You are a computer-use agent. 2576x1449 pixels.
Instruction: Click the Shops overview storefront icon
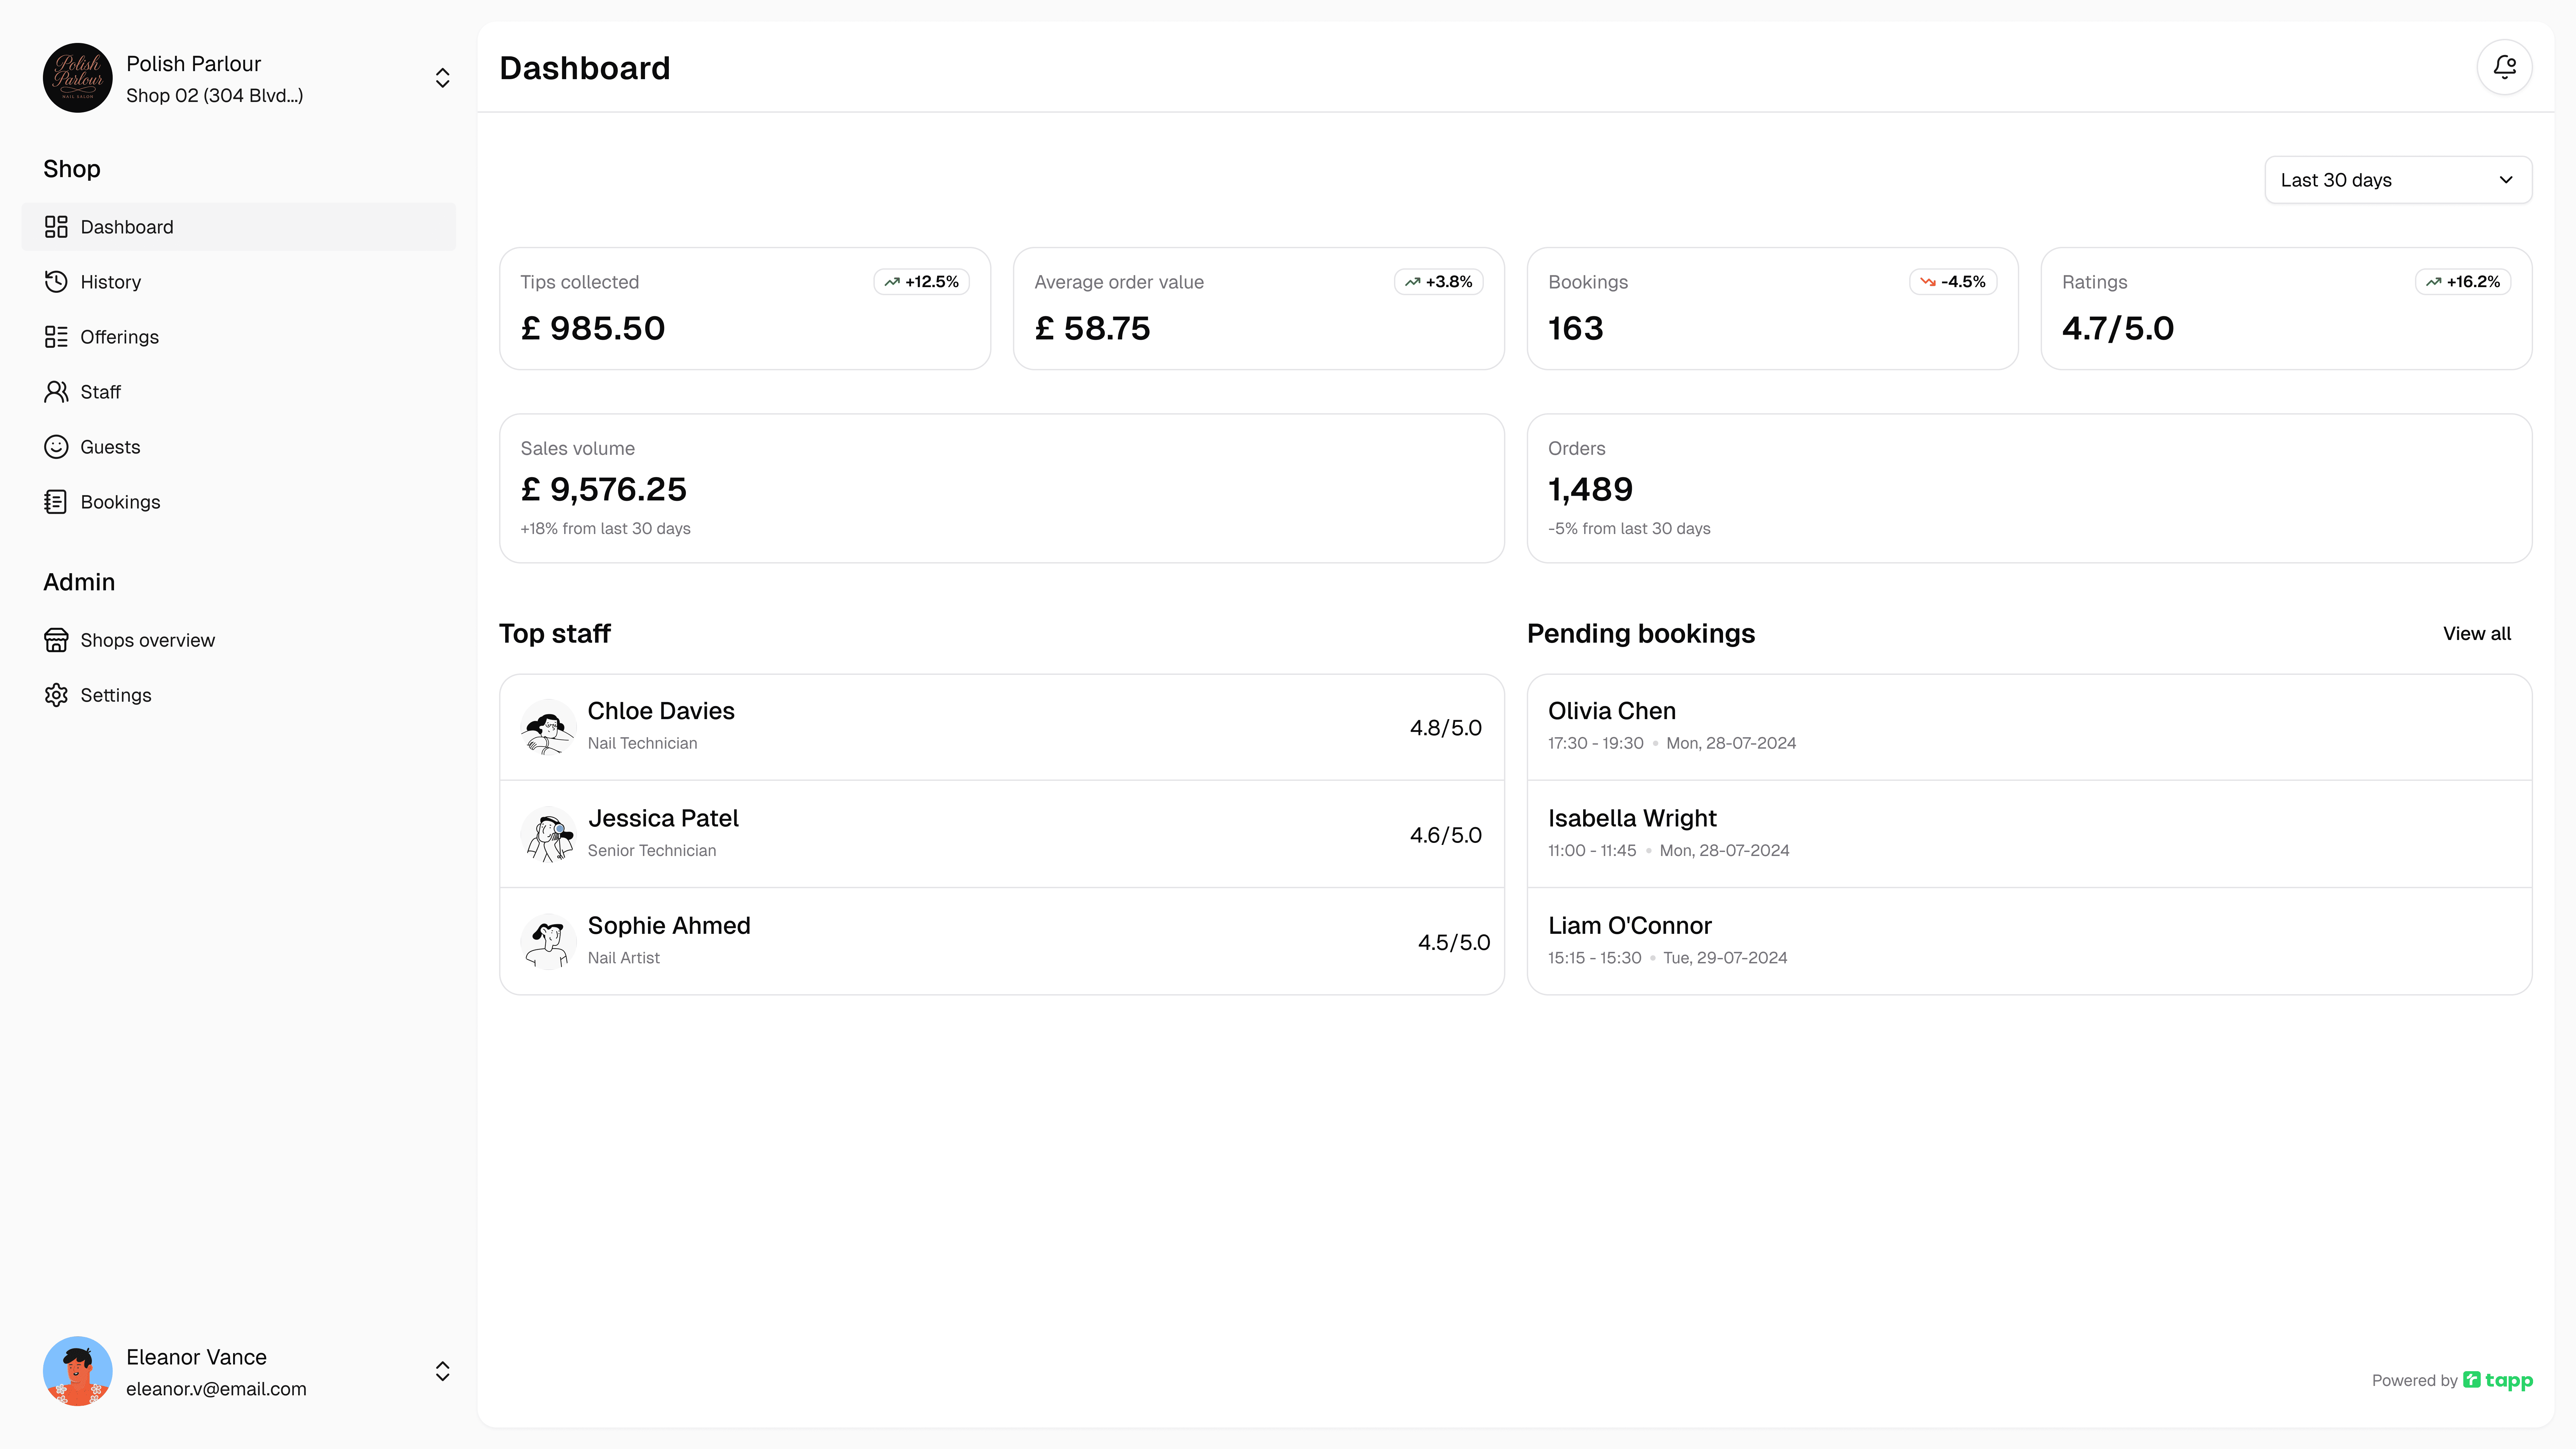[56, 640]
